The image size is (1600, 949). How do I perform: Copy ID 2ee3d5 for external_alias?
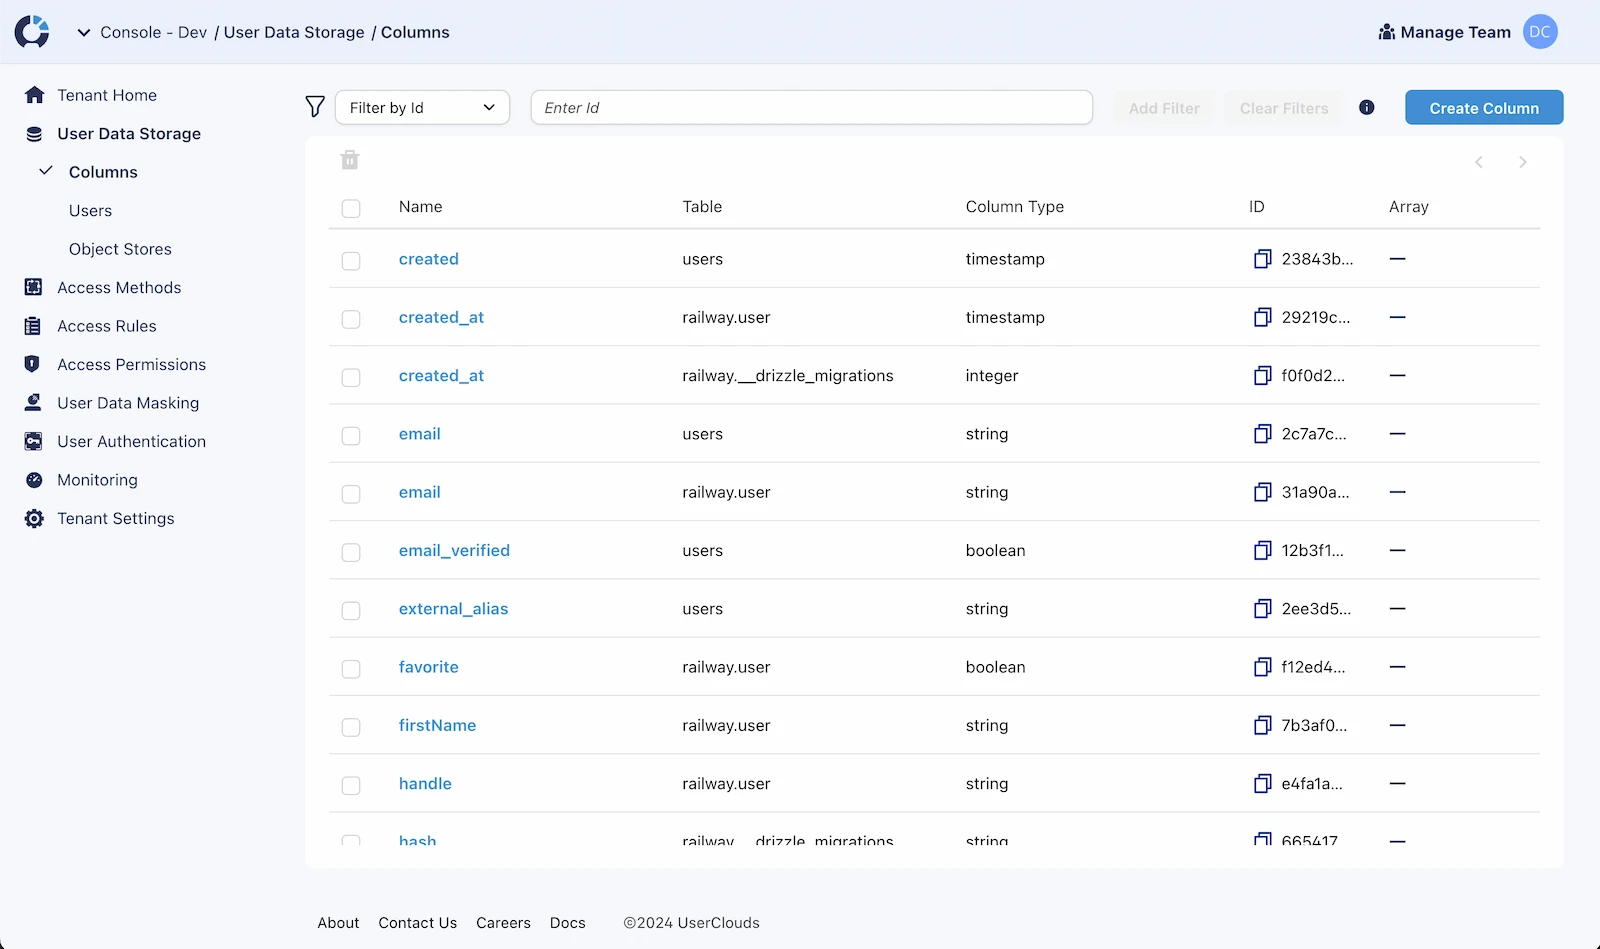1263,609
